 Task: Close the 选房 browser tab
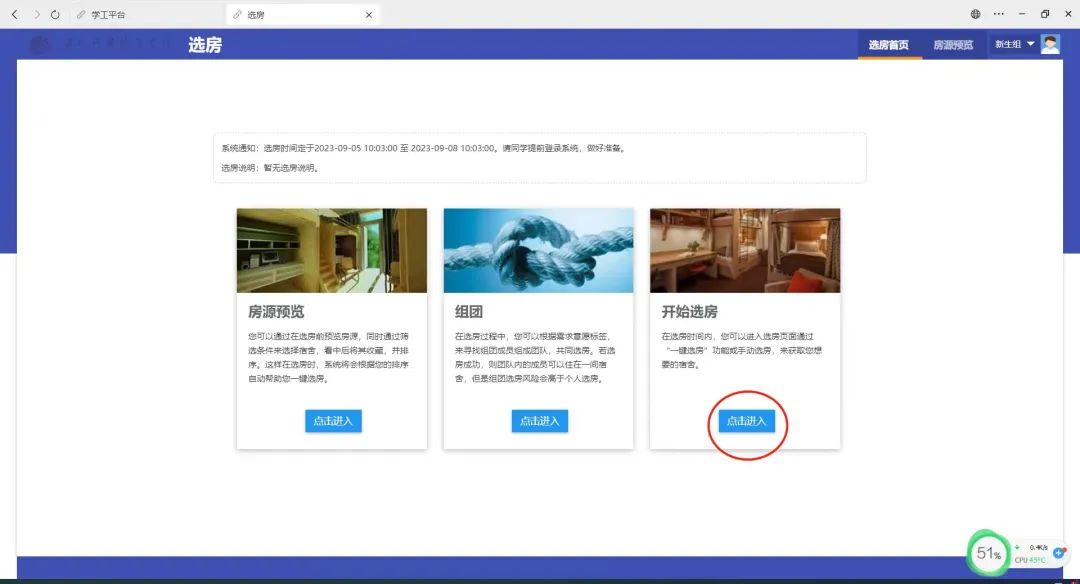click(x=368, y=15)
